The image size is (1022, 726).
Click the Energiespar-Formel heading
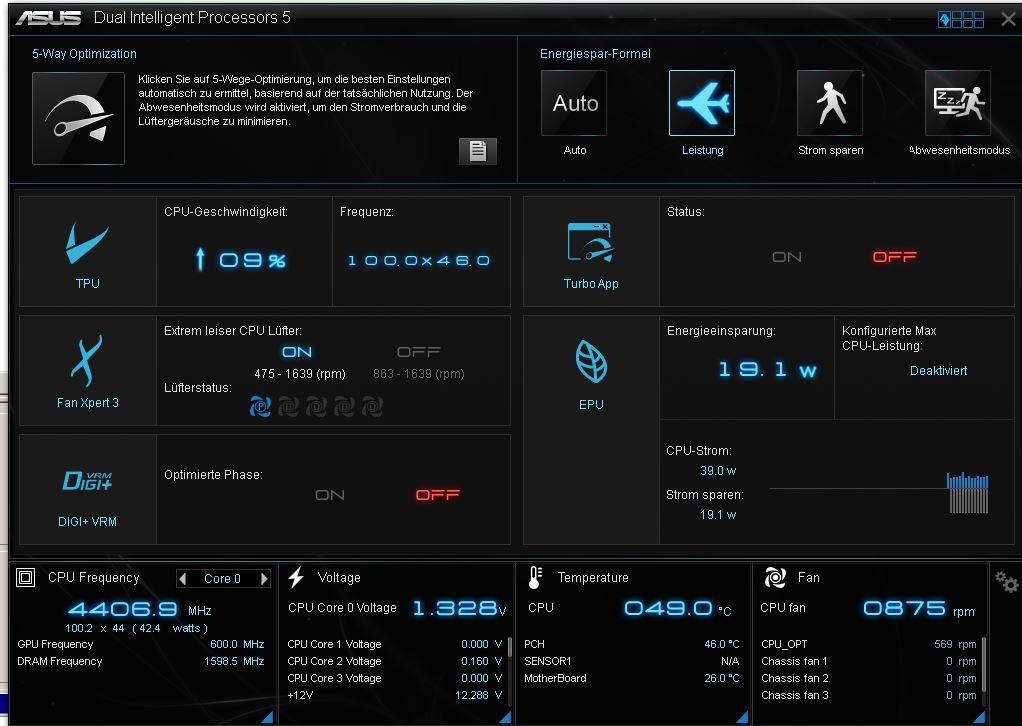[x=595, y=53]
